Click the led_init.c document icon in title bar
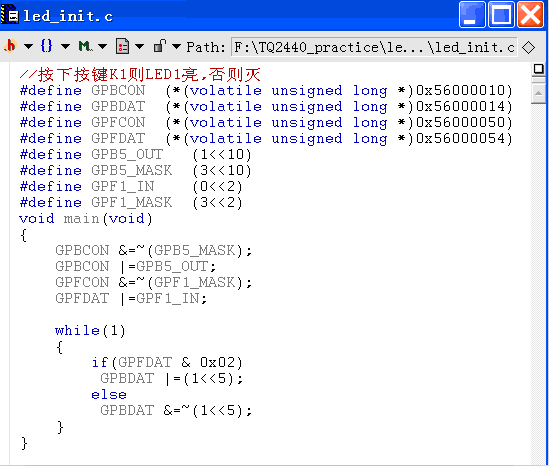 tap(10, 15)
